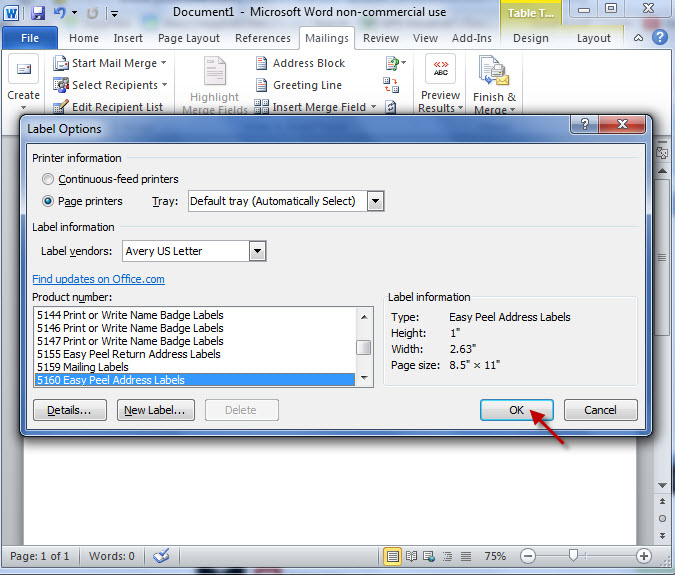This screenshot has height=575, width=675.
Task: Click the 75% zoom level text
Action: click(495, 556)
